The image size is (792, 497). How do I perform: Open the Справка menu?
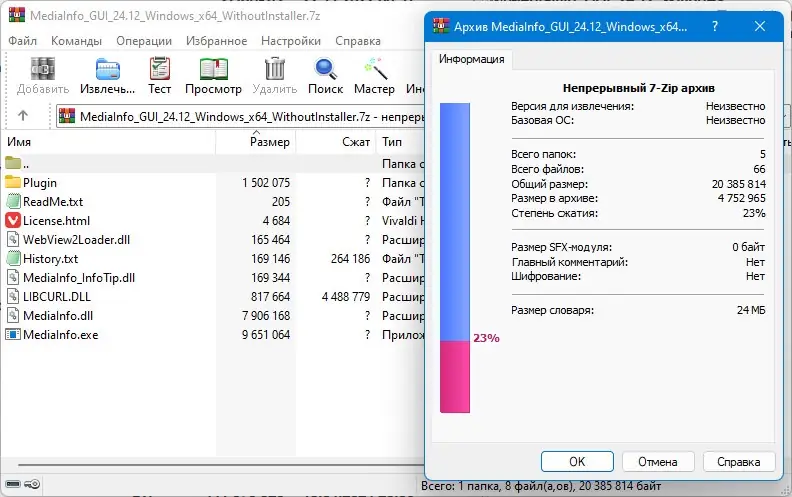[358, 41]
